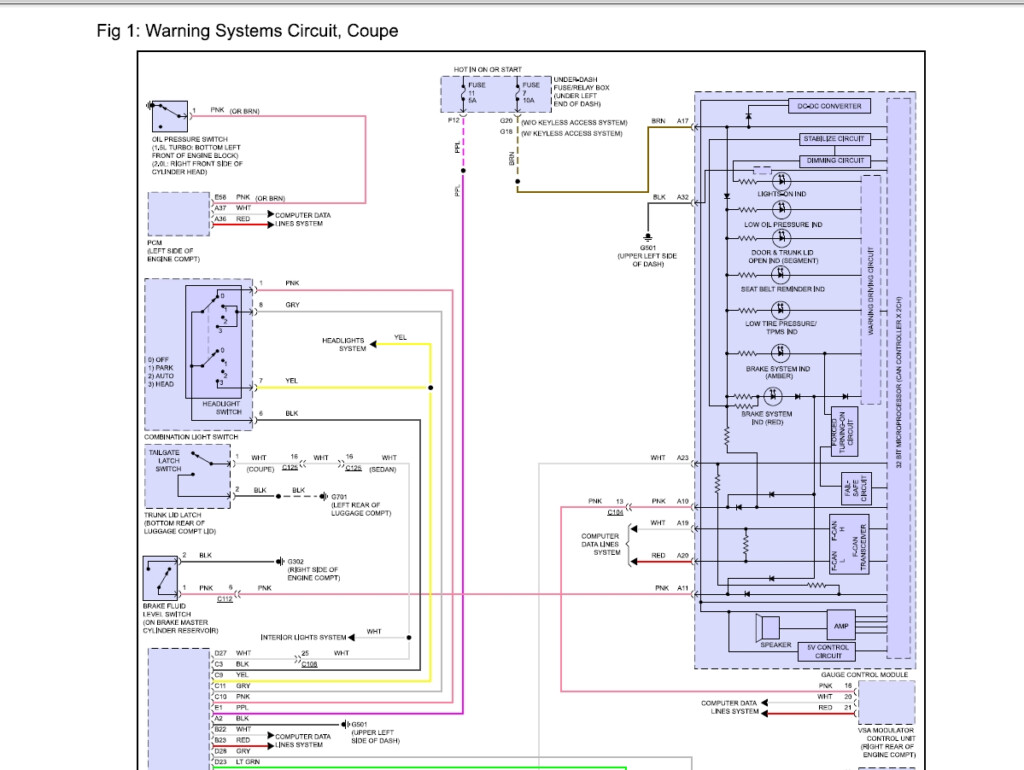Screen dimensions: 1024x770
Task: Select the 'W/ KEYLESS ACCESS SYSTEM' note
Action: point(571,133)
